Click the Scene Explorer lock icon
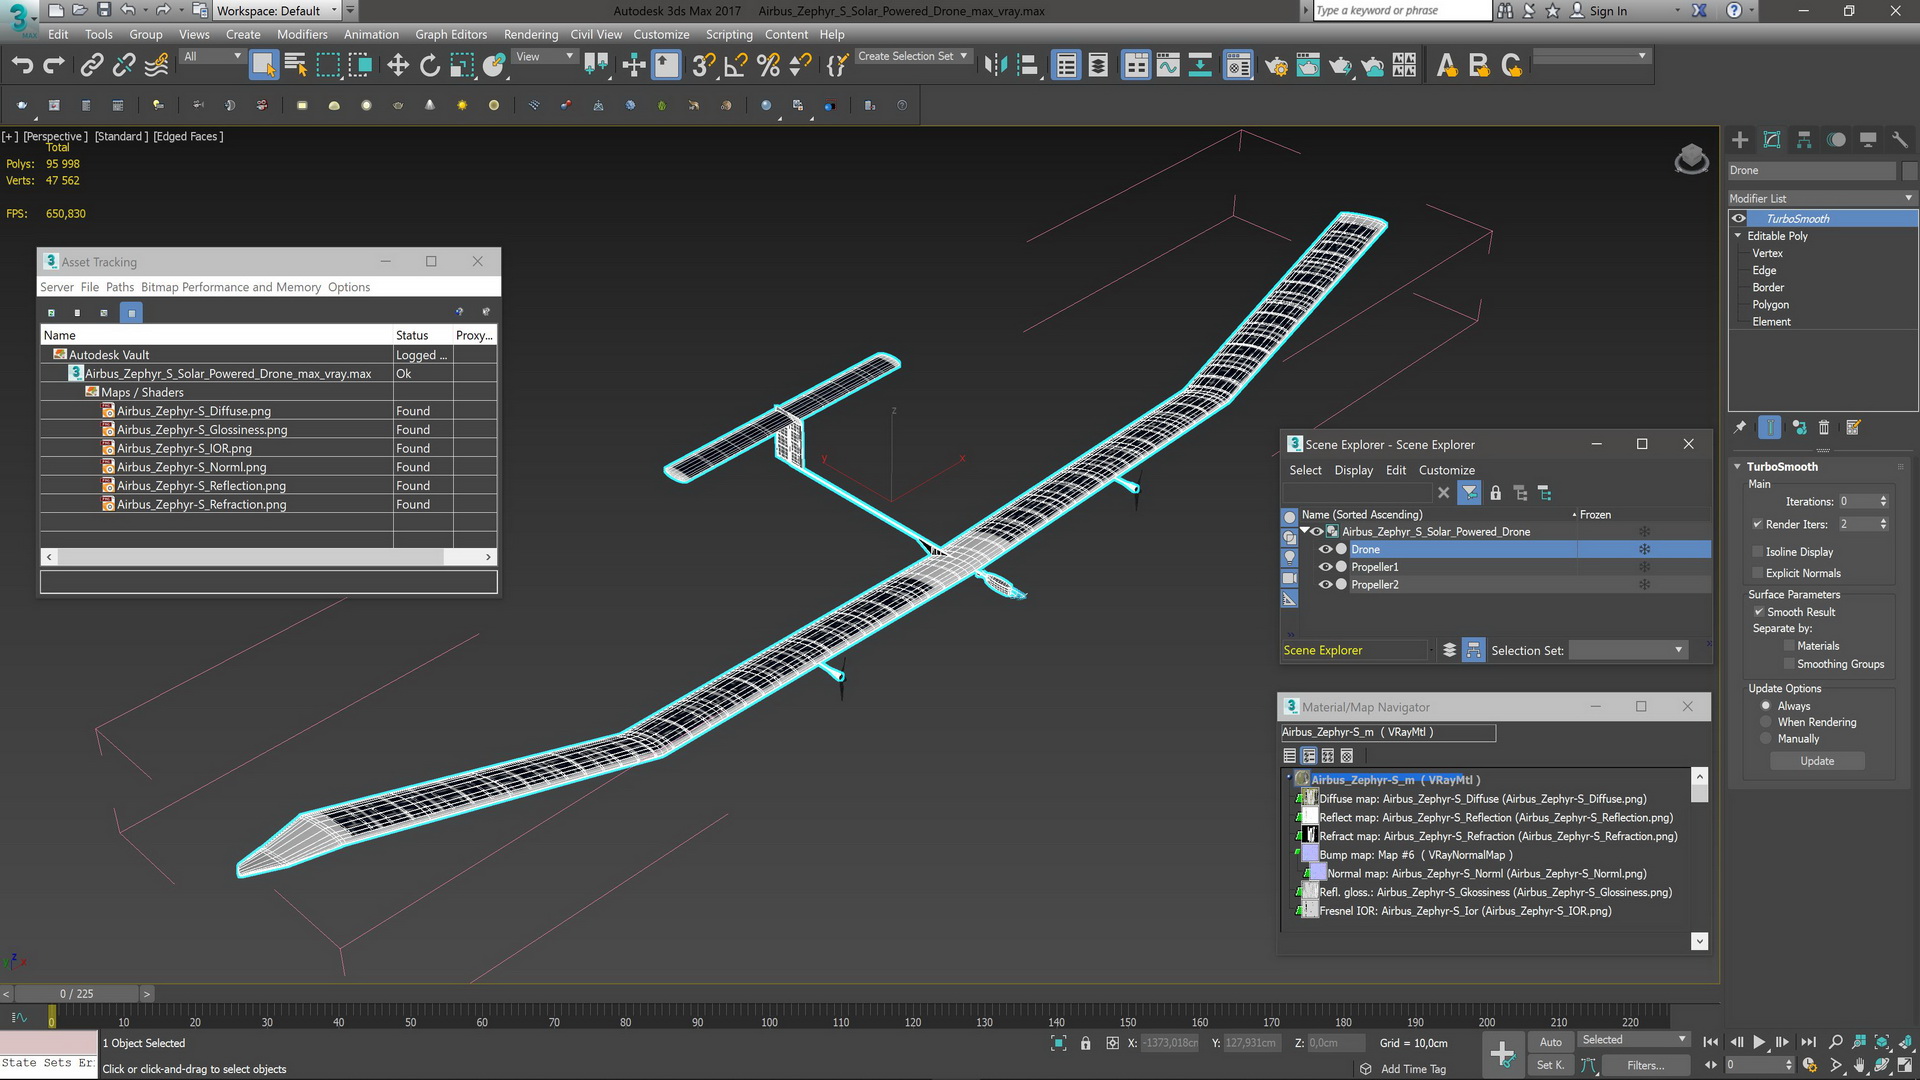This screenshot has height=1080, width=1920. pyautogui.click(x=1495, y=493)
